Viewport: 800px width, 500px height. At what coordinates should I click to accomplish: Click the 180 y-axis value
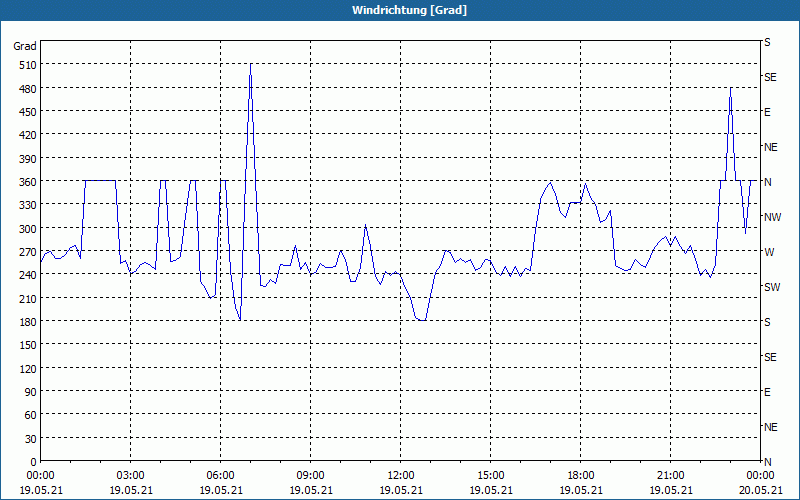click(x=29, y=321)
